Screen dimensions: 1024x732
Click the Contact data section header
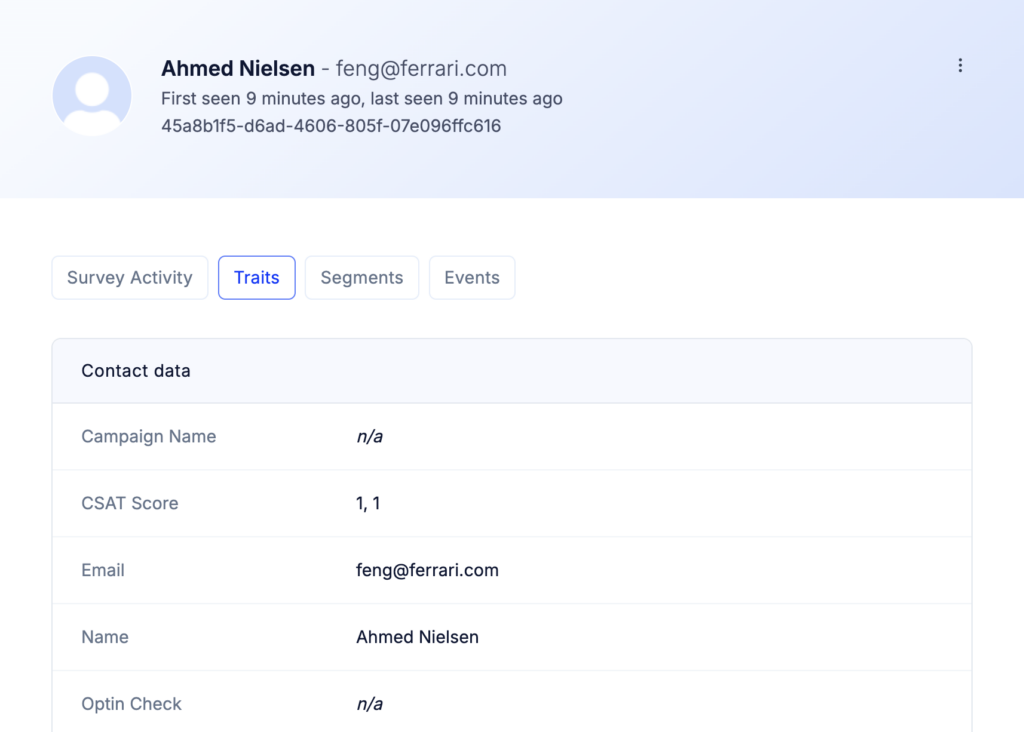coord(136,371)
